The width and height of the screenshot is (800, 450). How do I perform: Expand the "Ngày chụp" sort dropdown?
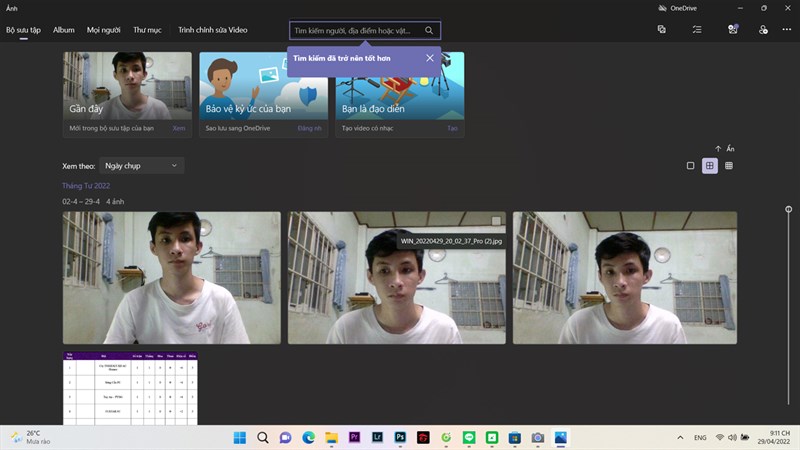[142, 166]
